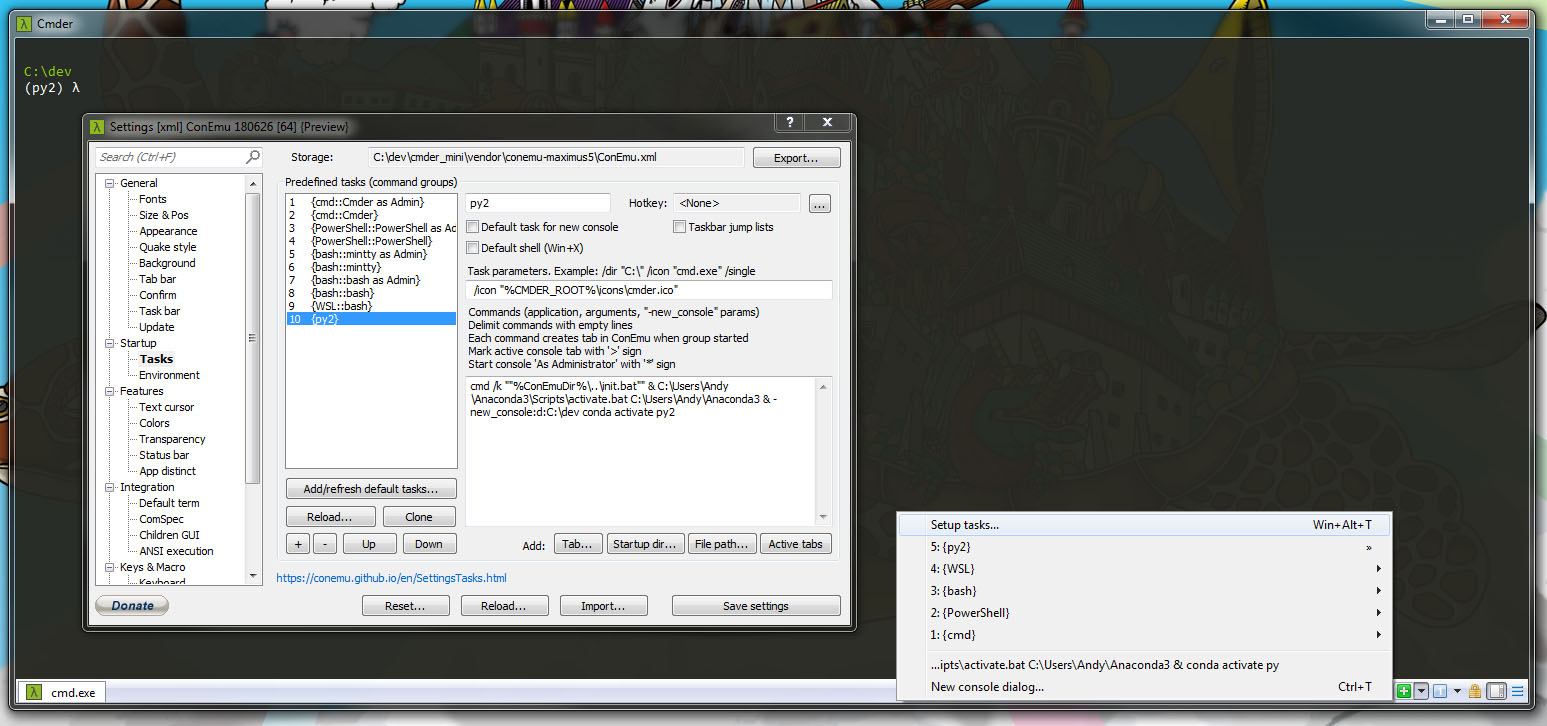Select Environment in the settings tree
Image resolution: width=1547 pixels, height=726 pixels.
point(169,375)
